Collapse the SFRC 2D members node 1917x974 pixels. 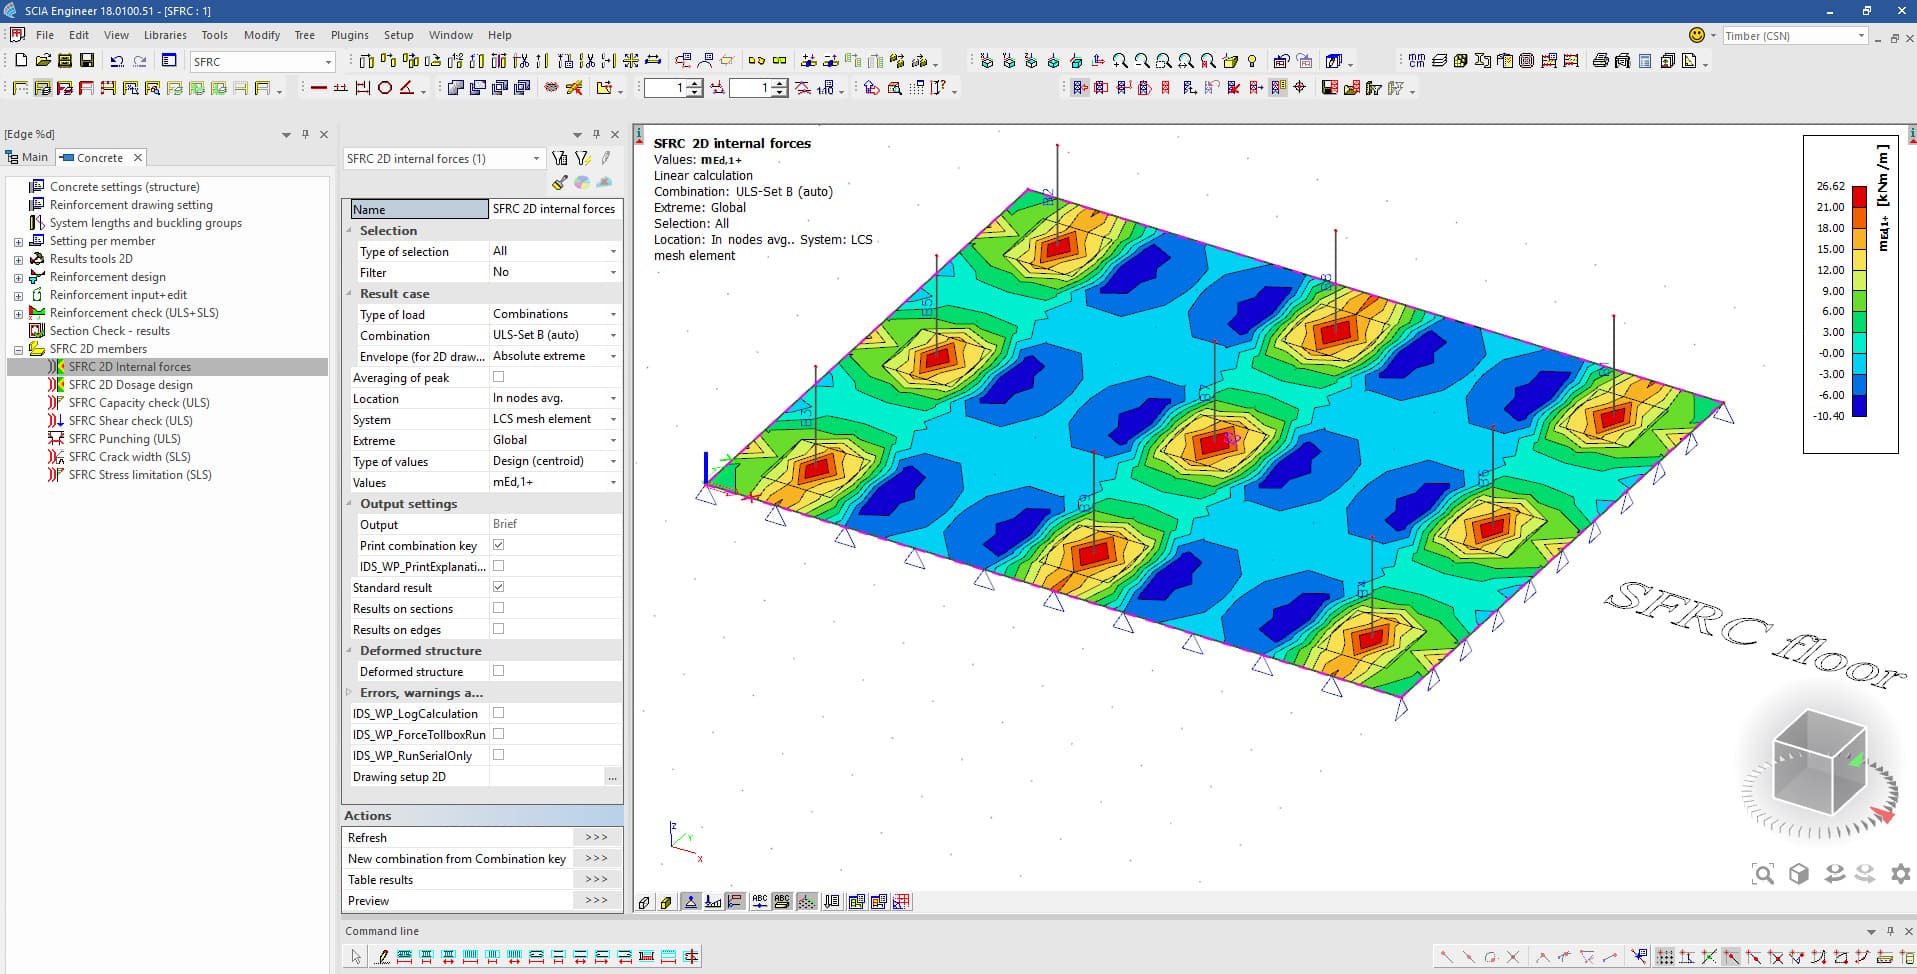18,350
